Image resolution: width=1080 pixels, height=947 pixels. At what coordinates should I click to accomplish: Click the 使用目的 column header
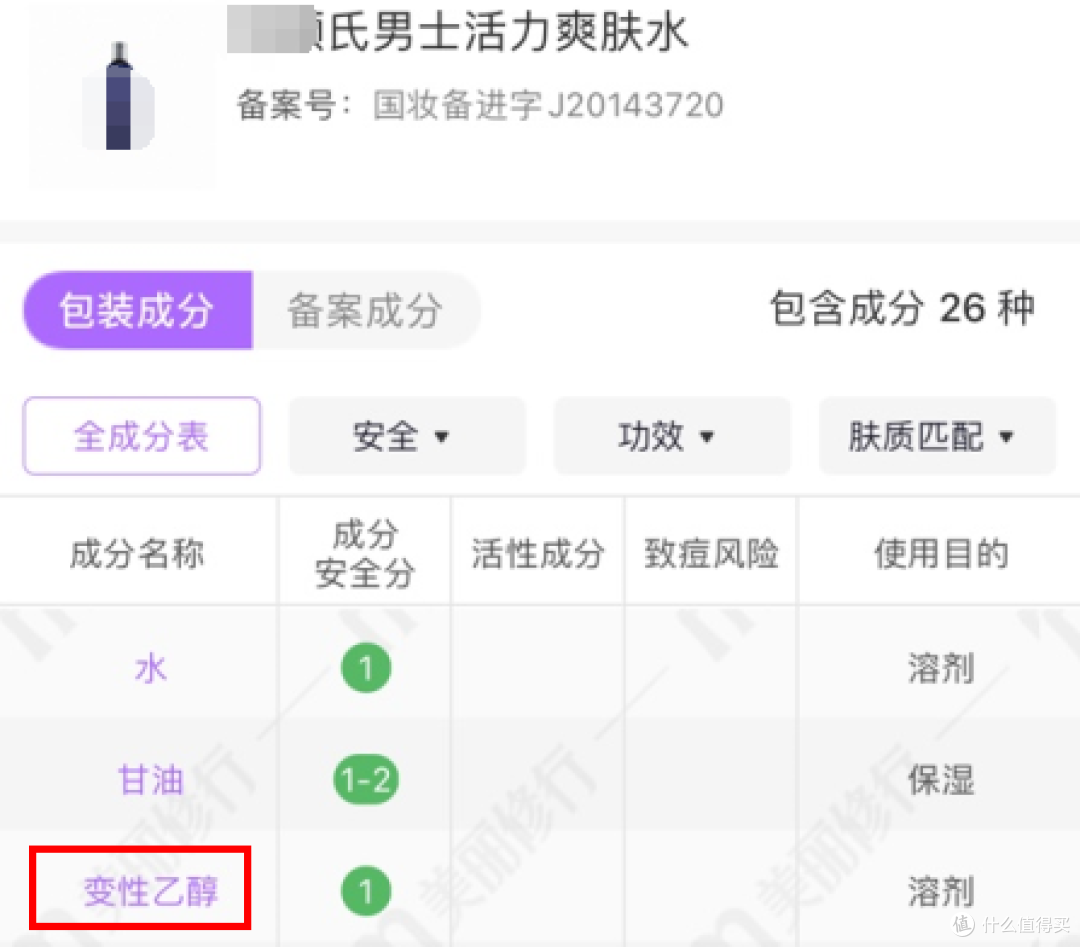coord(938,551)
